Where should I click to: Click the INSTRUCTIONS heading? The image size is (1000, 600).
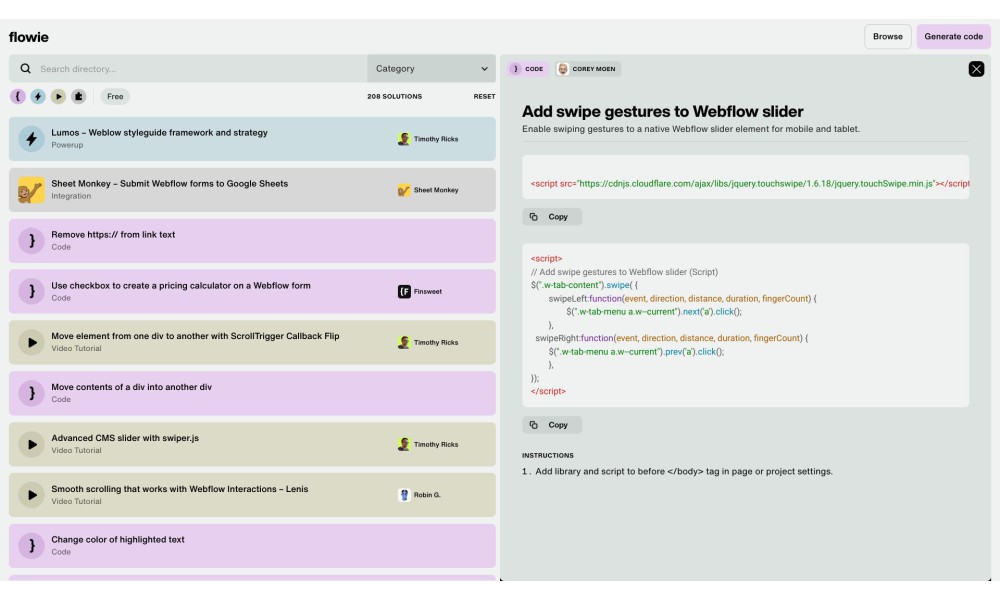pos(547,455)
